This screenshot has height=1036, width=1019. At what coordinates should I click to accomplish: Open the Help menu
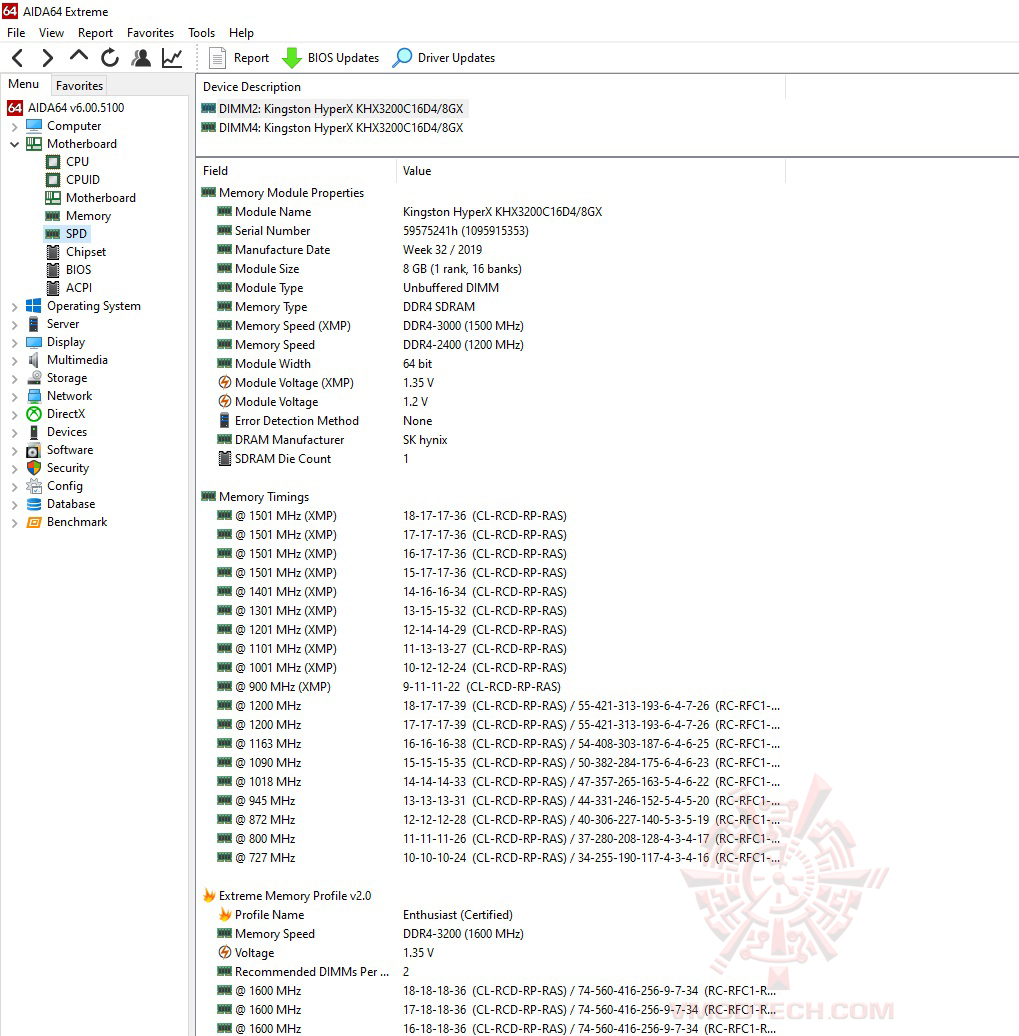(241, 33)
